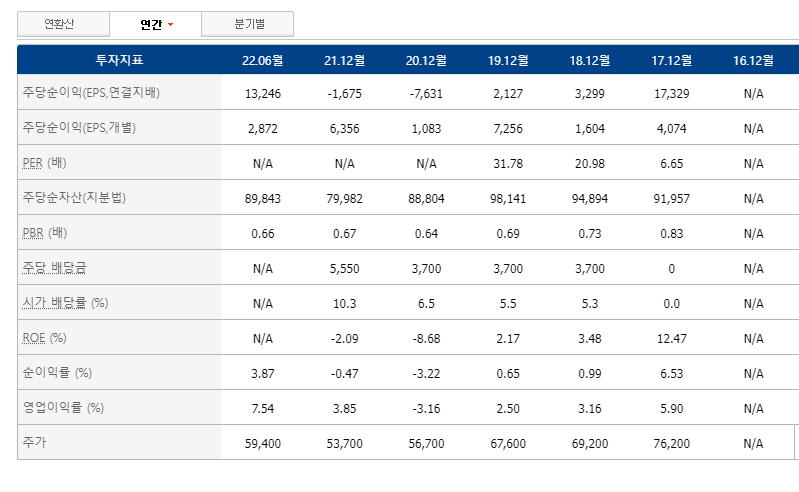Image resolution: width=799 pixels, height=492 pixels.
Task: Click net margin value 6.53
Action: [x=672, y=374]
